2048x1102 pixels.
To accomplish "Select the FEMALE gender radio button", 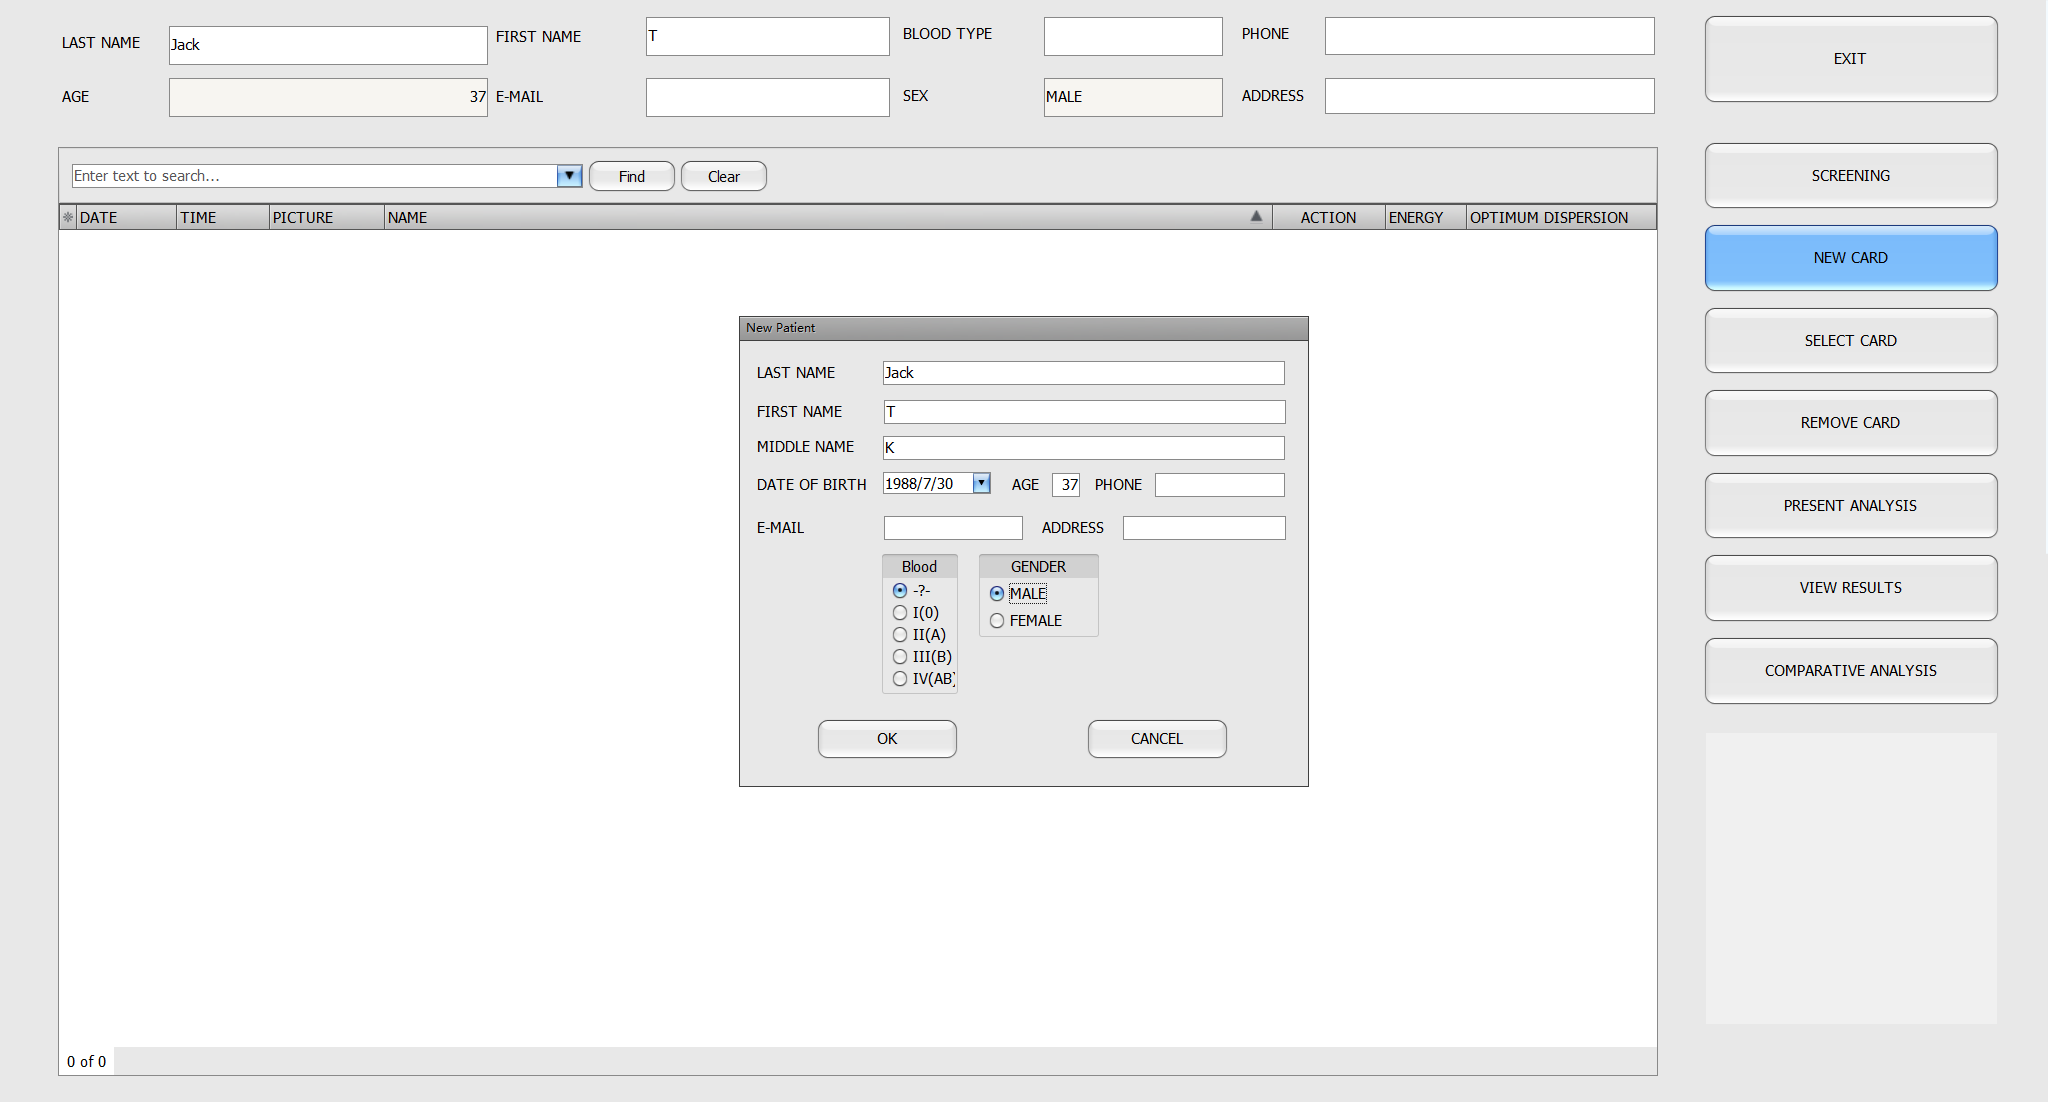I will tap(997, 621).
